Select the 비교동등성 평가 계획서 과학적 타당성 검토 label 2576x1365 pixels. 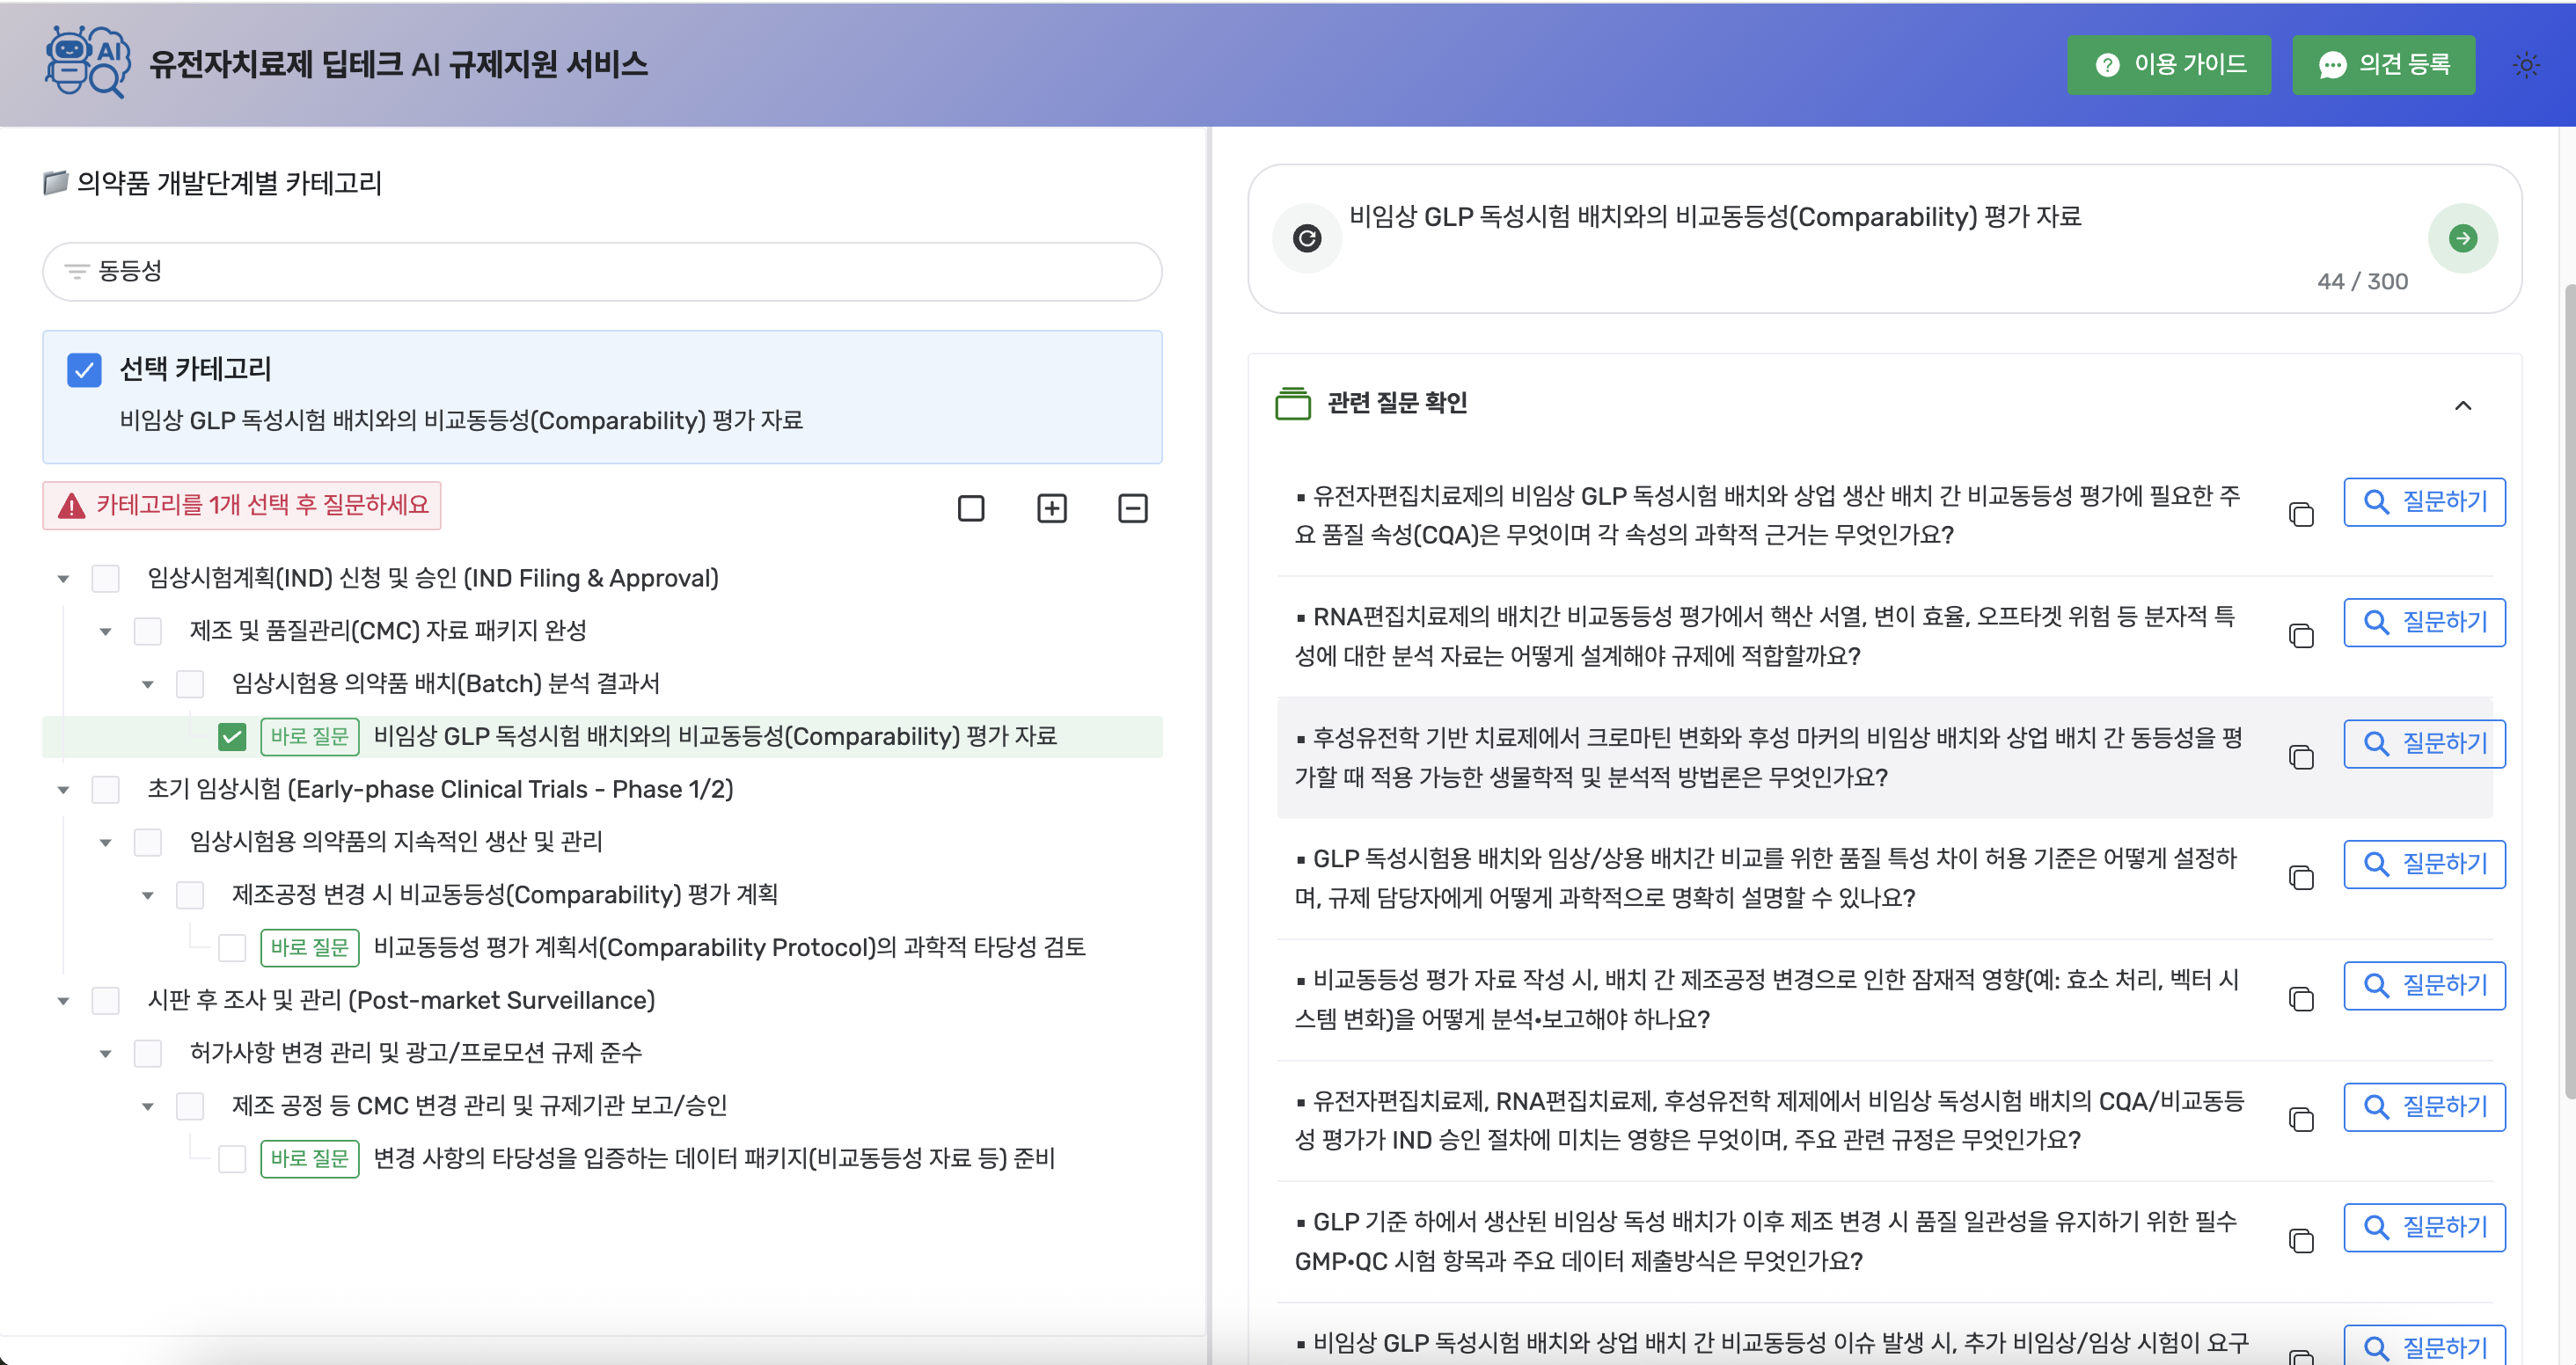(x=729, y=947)
